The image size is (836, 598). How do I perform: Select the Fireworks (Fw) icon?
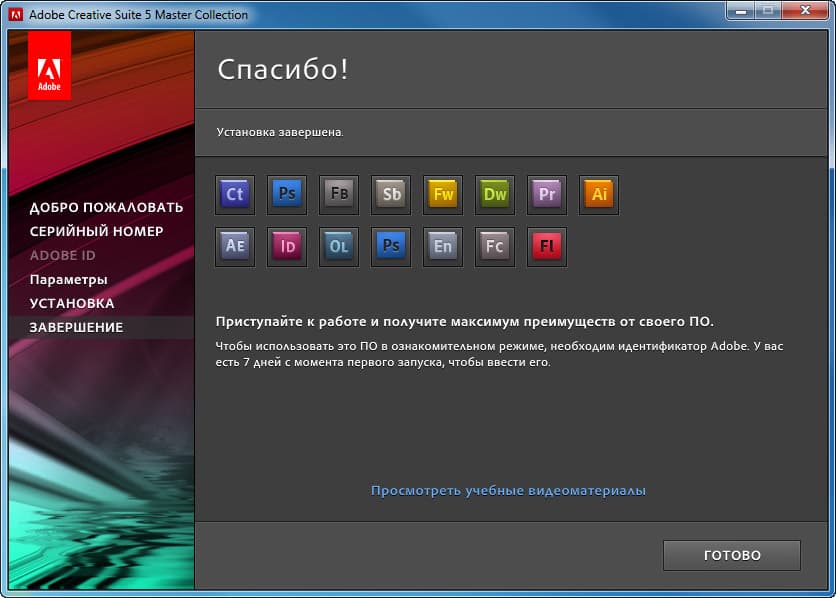click(x=443, y=195)
